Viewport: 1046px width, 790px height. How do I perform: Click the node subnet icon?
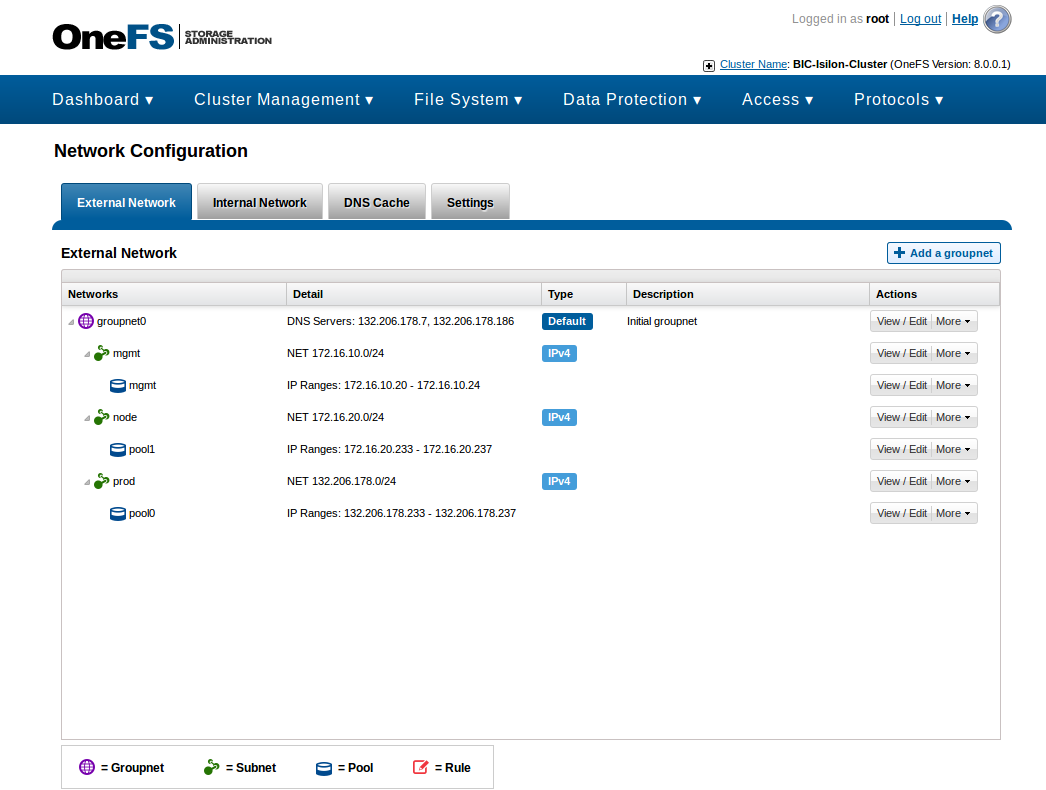tap(101, 417)
